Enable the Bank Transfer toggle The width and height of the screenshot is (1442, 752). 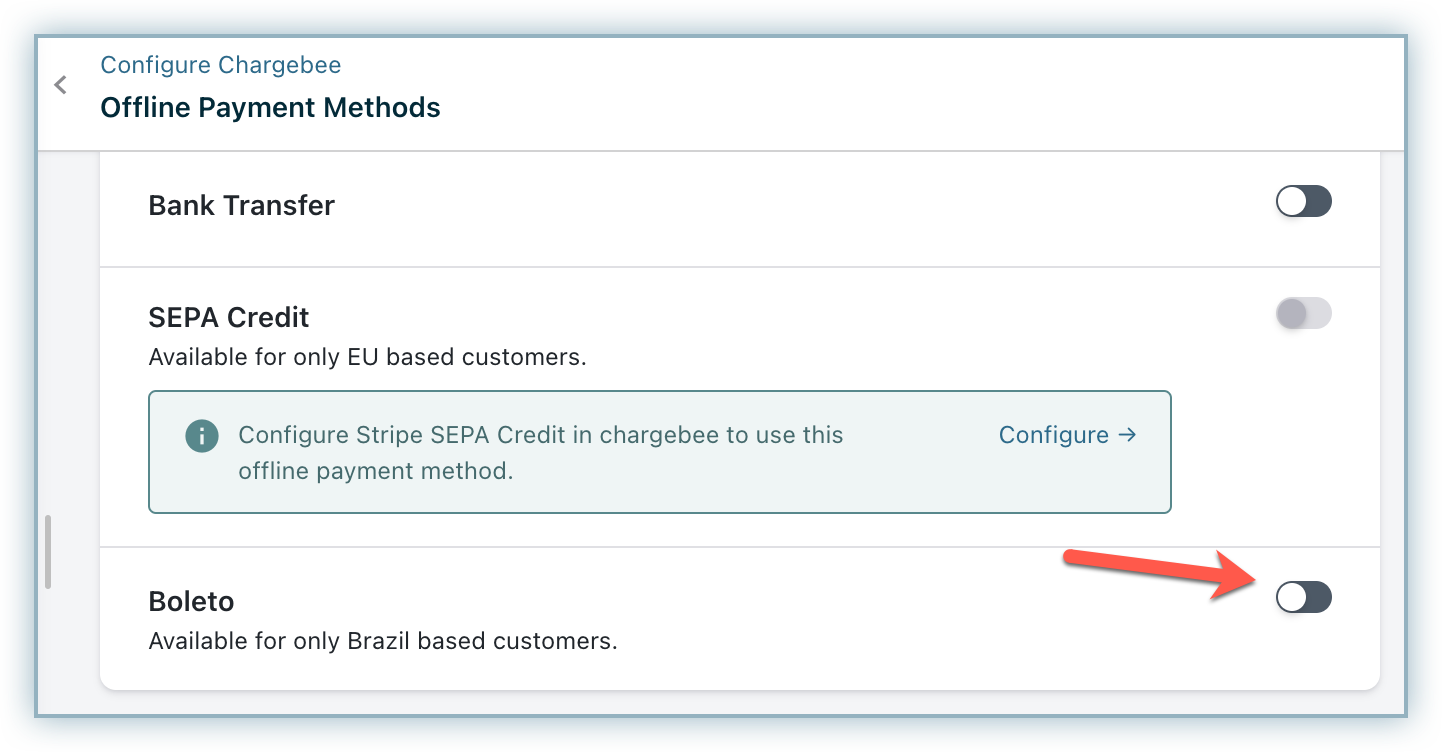1303,202
